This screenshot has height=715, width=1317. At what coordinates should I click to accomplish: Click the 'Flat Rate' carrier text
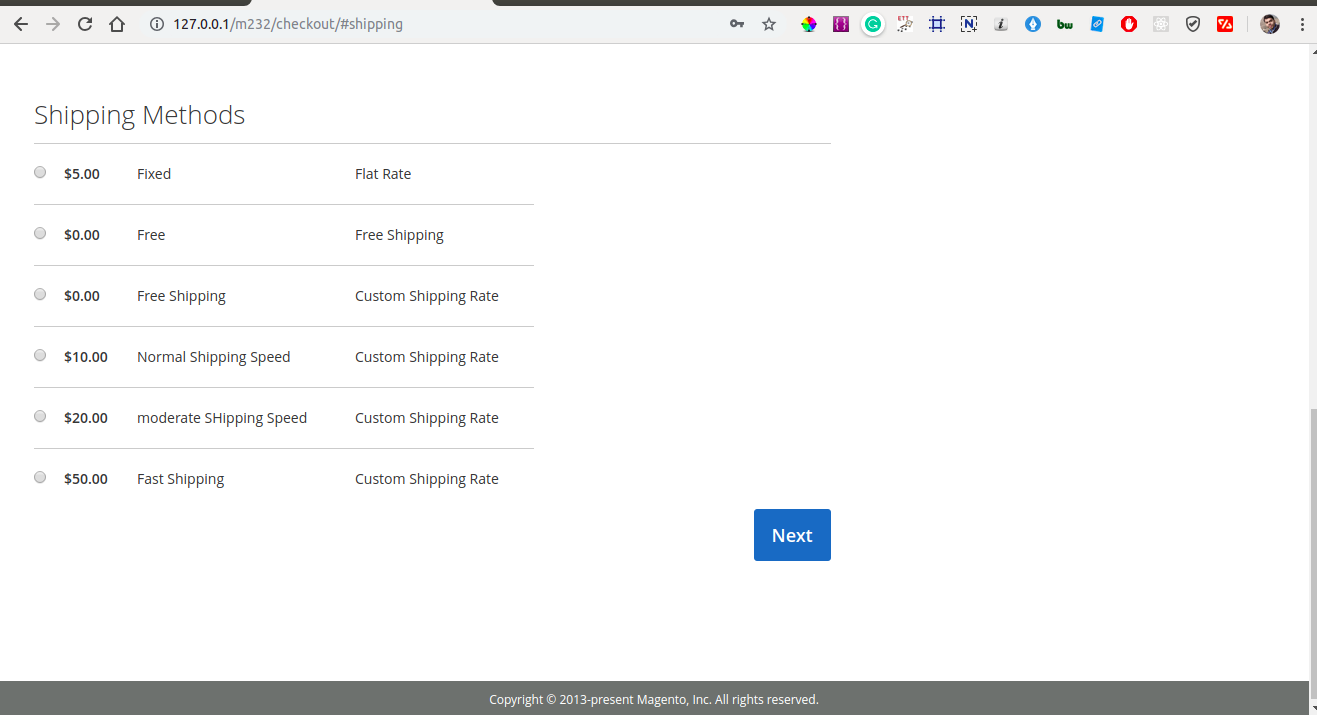(383, 174)
